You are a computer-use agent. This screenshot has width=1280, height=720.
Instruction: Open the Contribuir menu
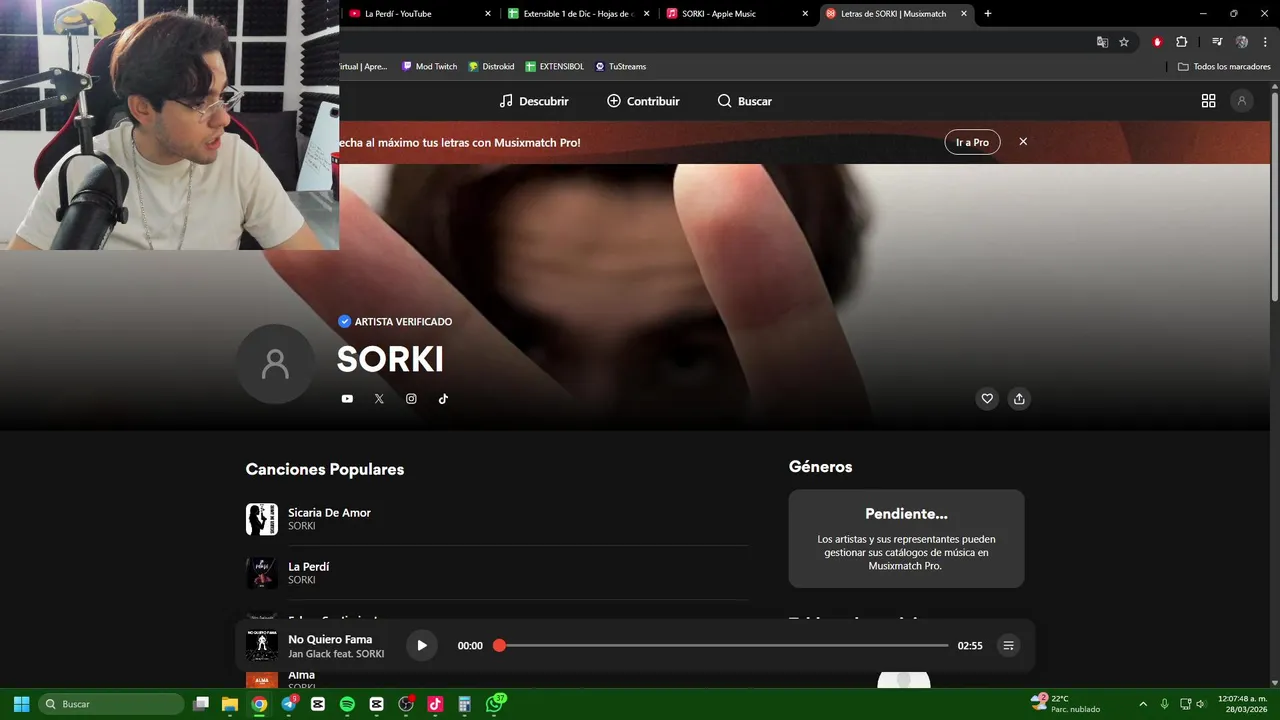643,101
